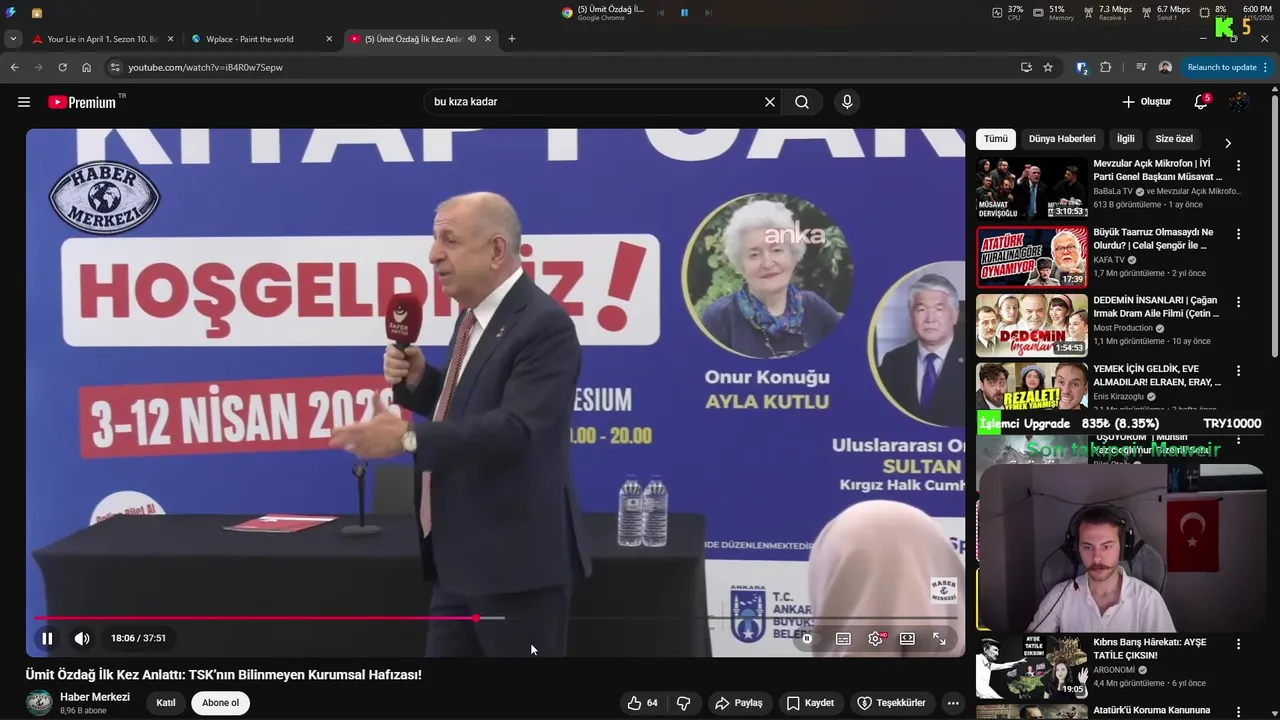
Task: Like the video thumbs up
Action: [x=642, y=703]
